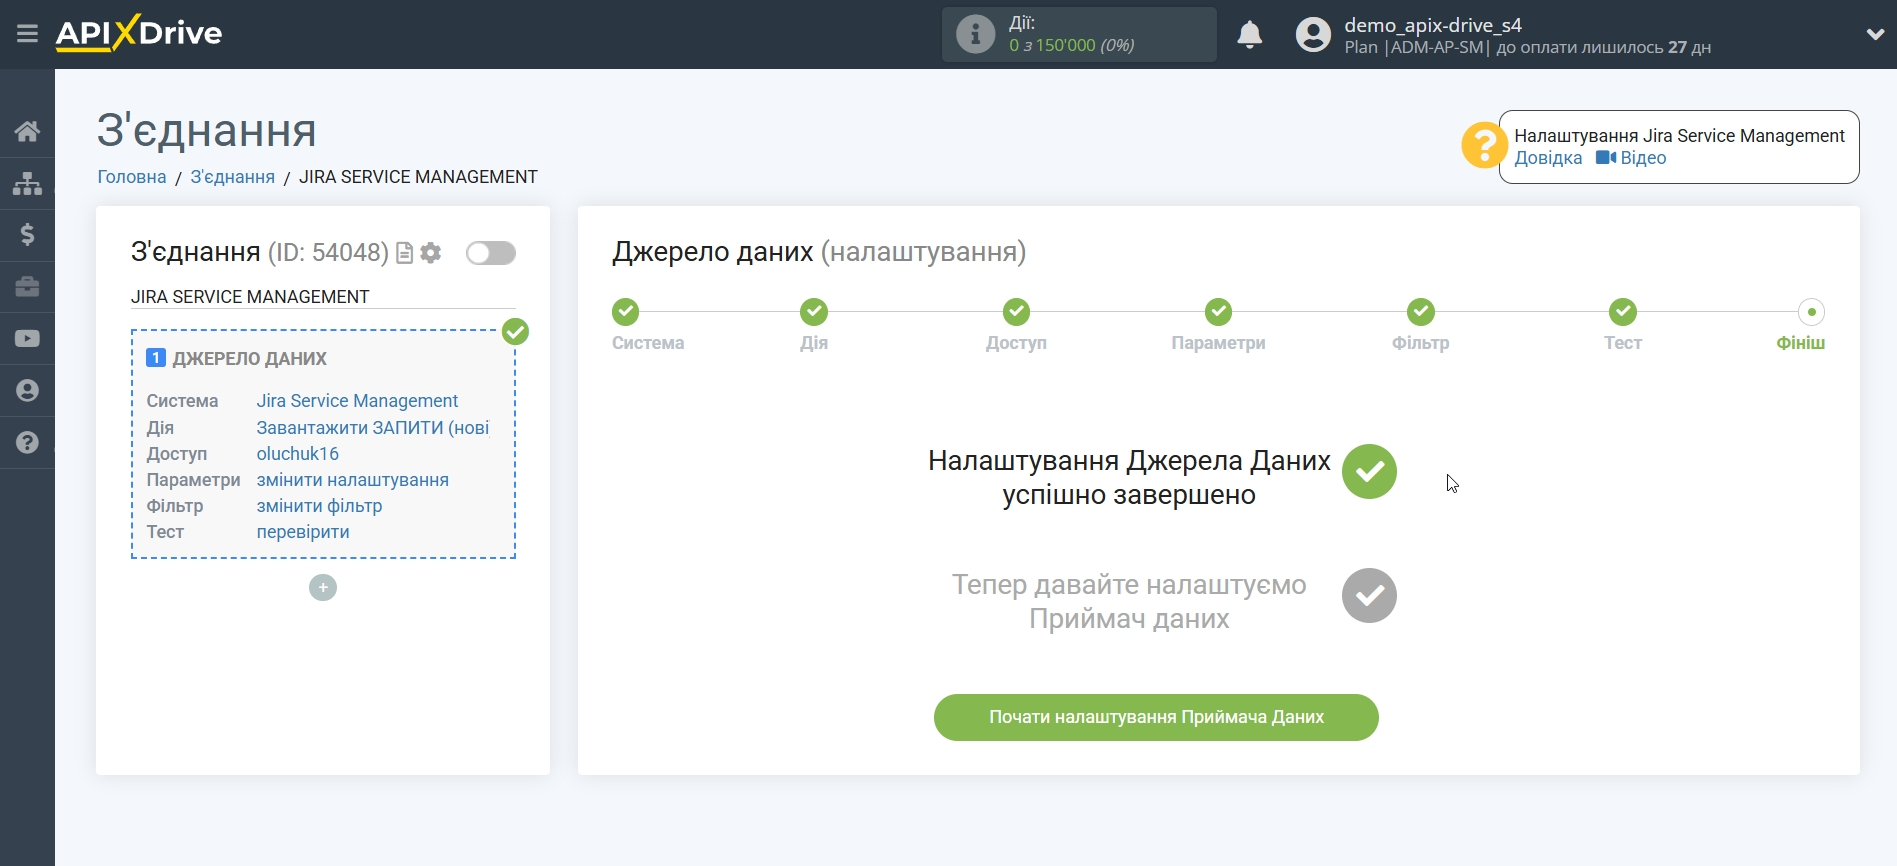Viewport: 1897px width, 866px height.
Task: Open the Довідка help link
Action: pos(1548,158)
